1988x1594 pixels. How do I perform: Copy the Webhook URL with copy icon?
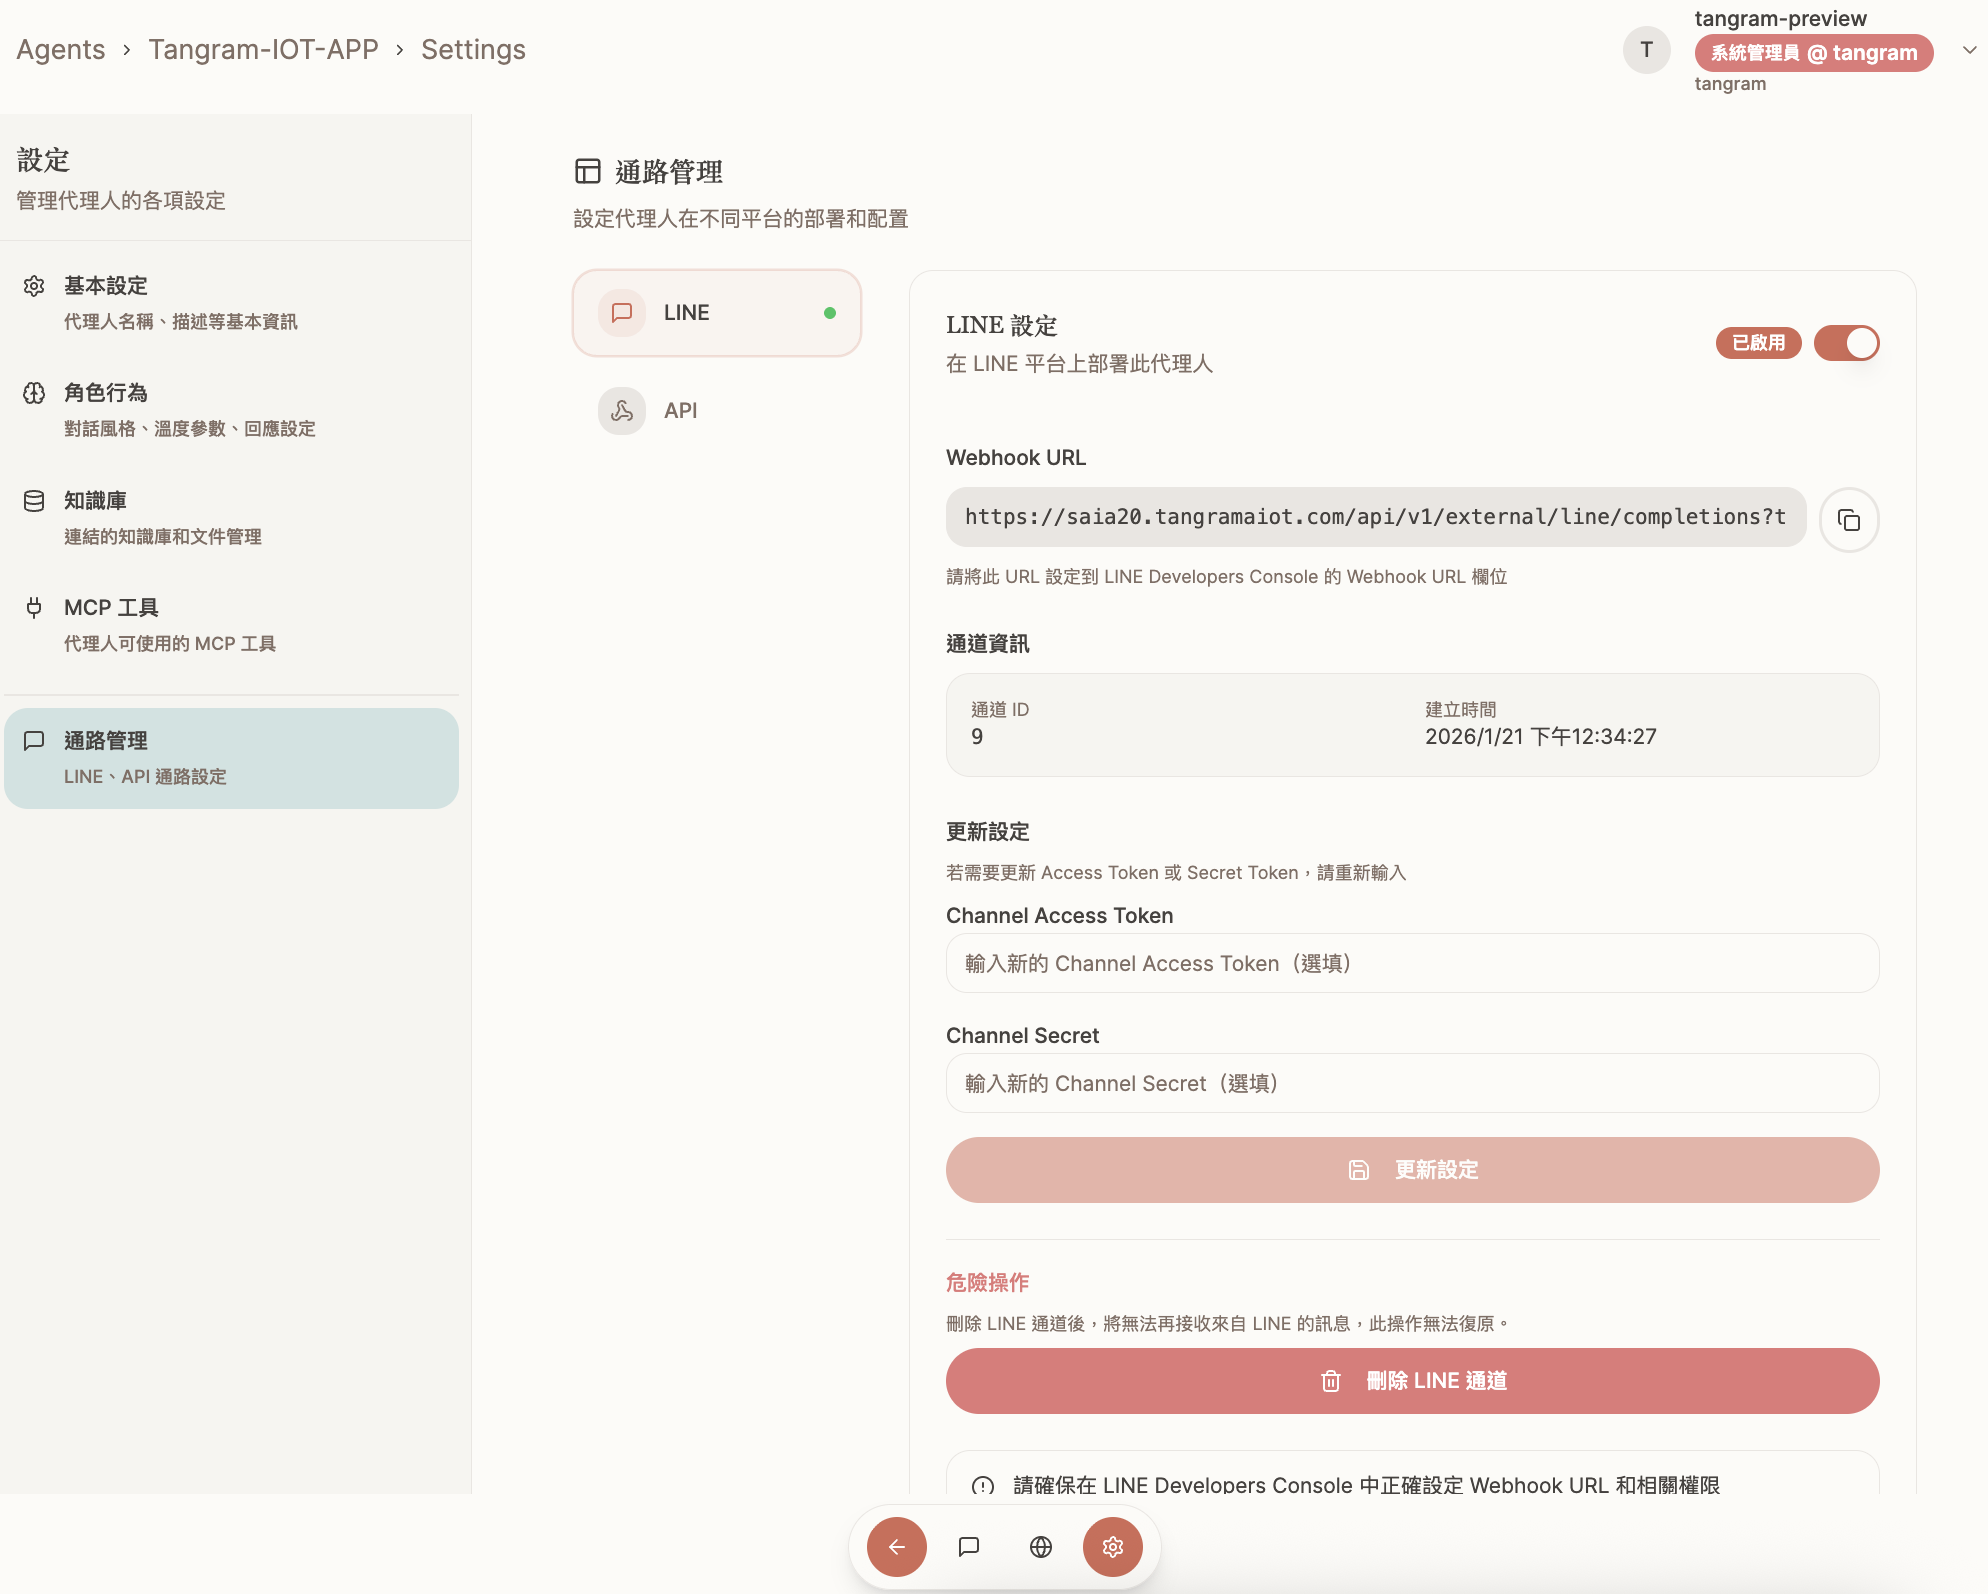[1849, 520]
